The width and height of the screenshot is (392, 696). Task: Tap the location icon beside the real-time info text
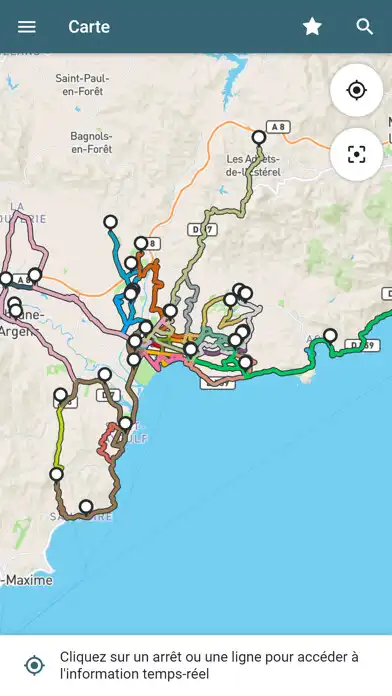click(x=35, y=665)
